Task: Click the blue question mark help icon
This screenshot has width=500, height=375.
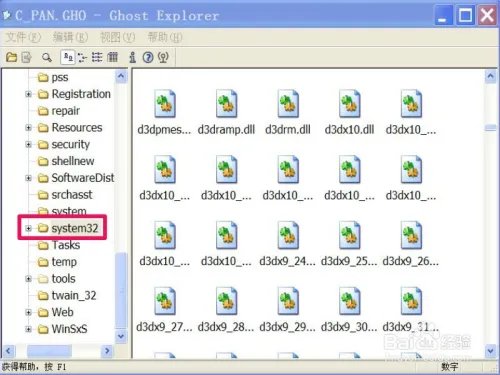Action: click(148, 57)
